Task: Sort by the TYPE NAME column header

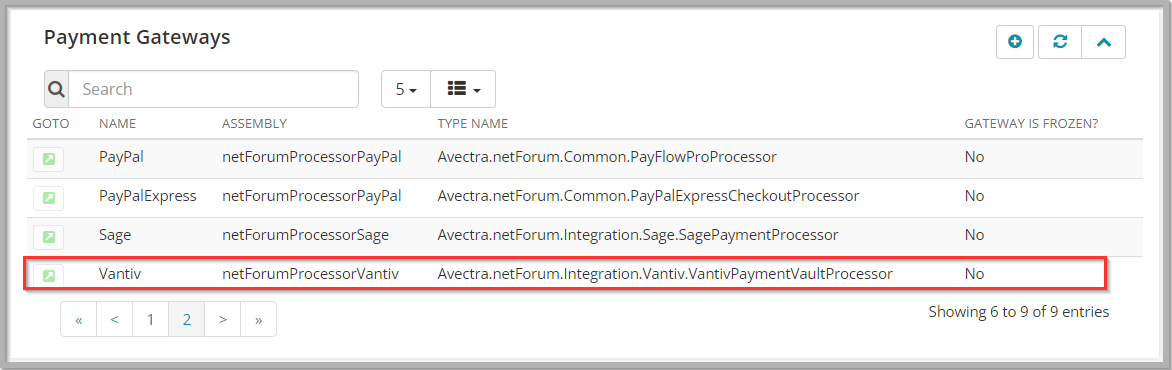Action: pos(472,124)
